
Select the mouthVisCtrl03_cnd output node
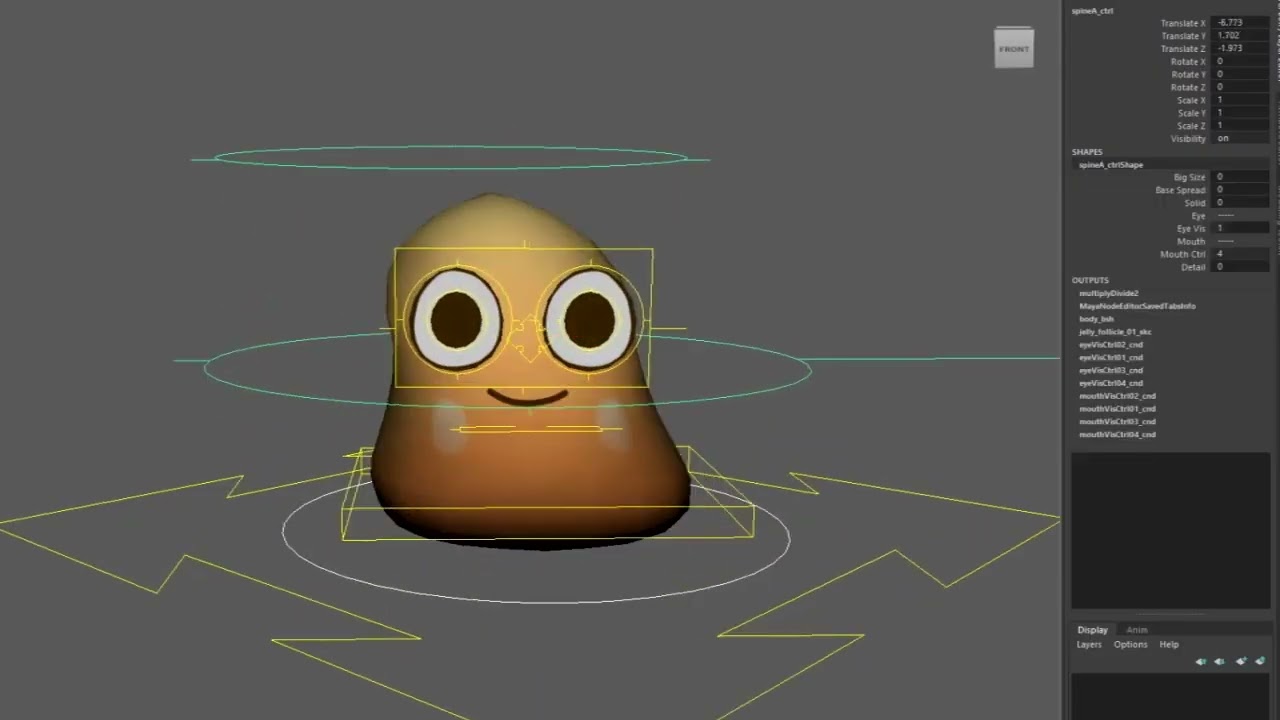pos(1117,422)
